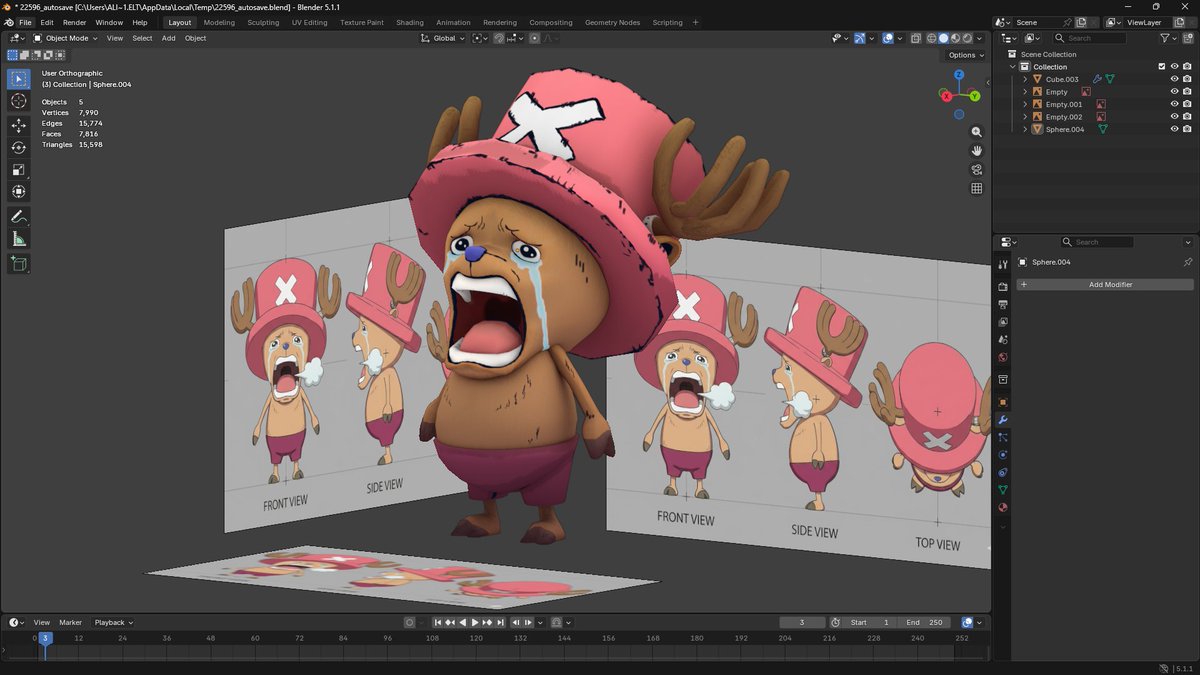The height and width of the screenshot is (675, 1200).
Task: Open the outliner filter dropdown
Action: click(x=1169, y=38)
